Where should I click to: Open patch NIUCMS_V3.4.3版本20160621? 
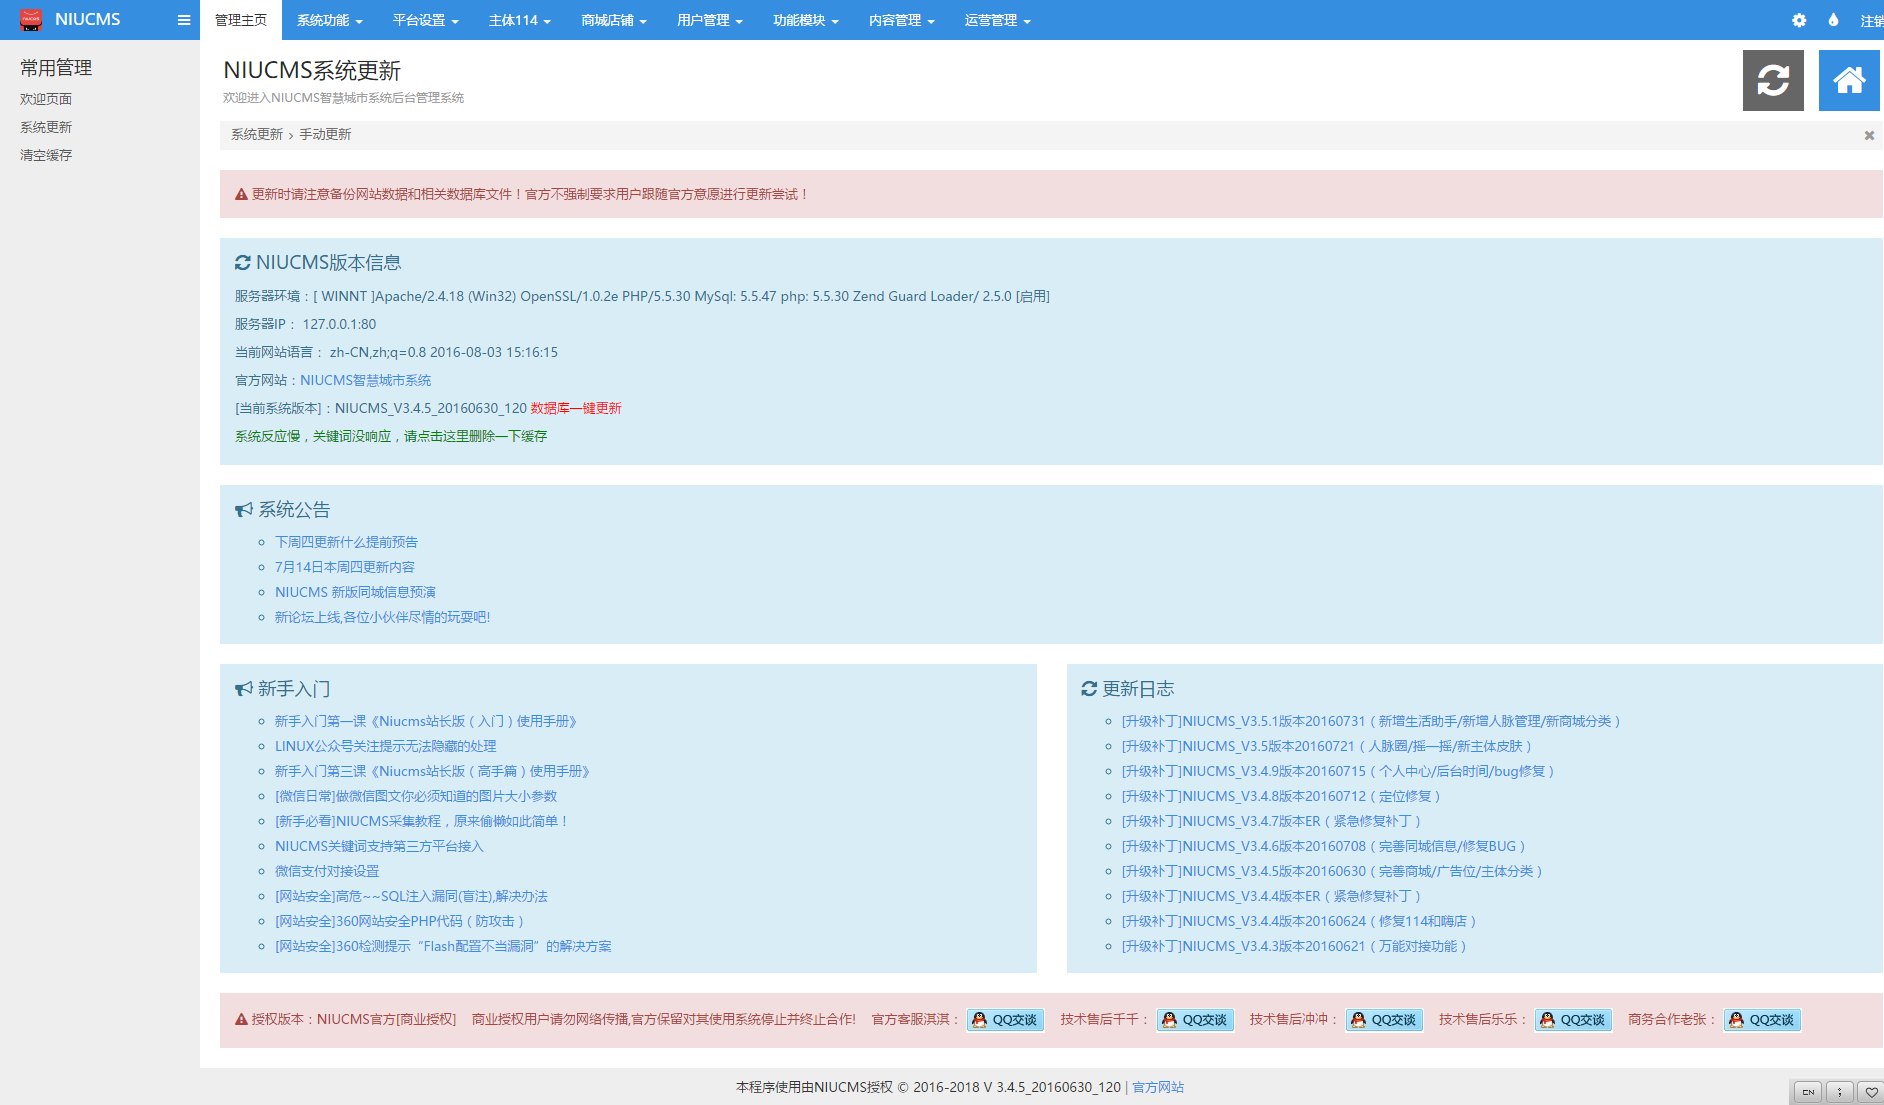point(1294,946)
